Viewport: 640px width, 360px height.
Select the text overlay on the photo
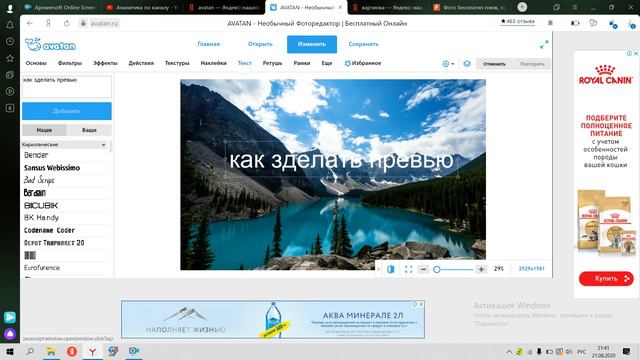pyautogui.click(x=341, y=160)
